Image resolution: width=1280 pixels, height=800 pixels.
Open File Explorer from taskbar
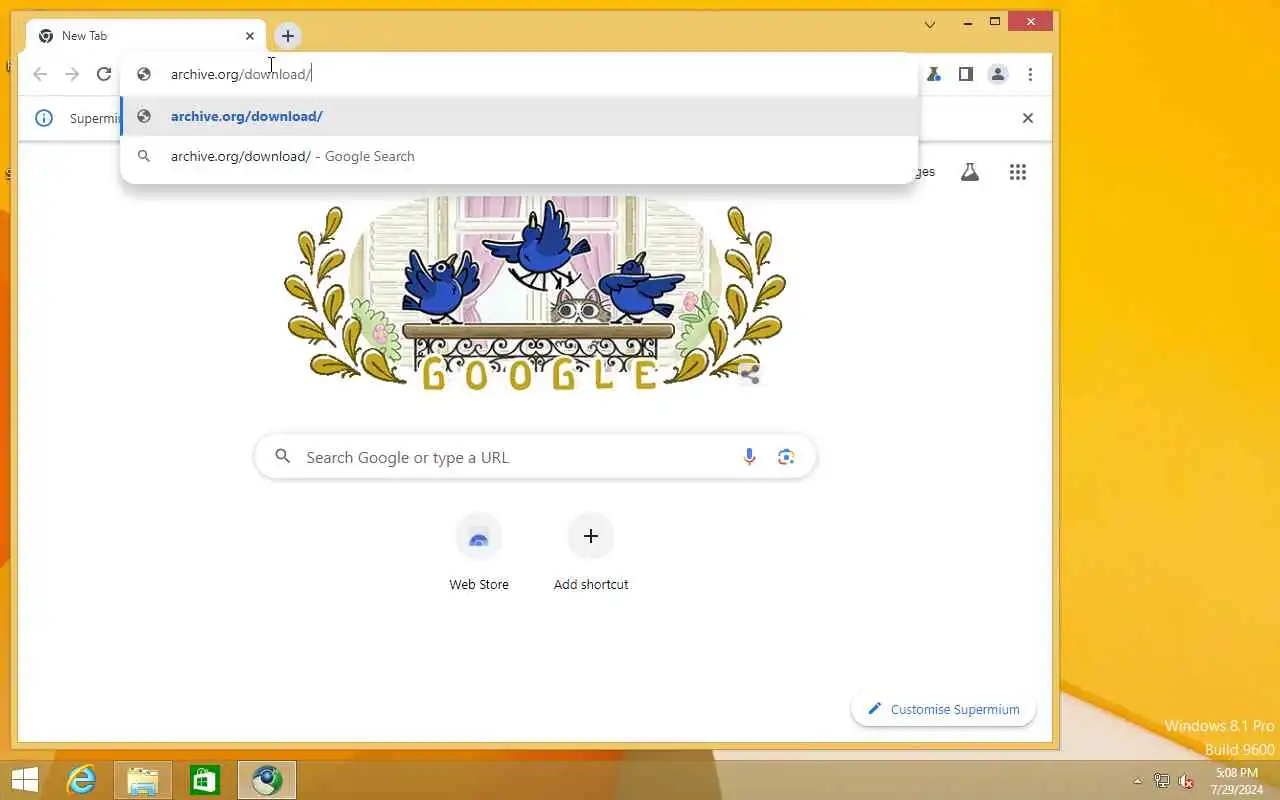coord(143,780)
